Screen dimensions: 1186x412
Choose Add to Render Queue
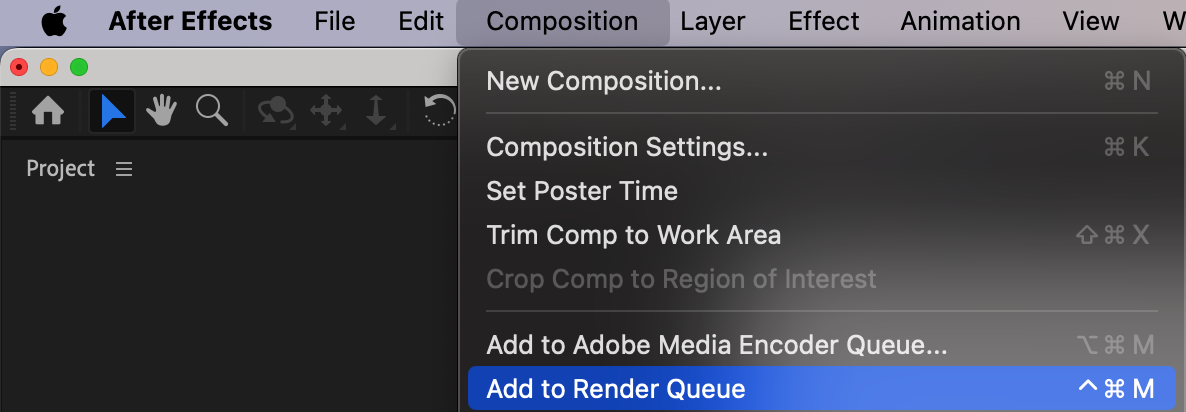point(822,389)
